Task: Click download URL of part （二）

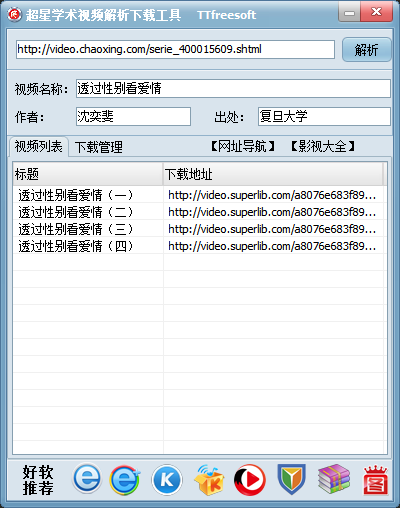Action: pos(272,212)
